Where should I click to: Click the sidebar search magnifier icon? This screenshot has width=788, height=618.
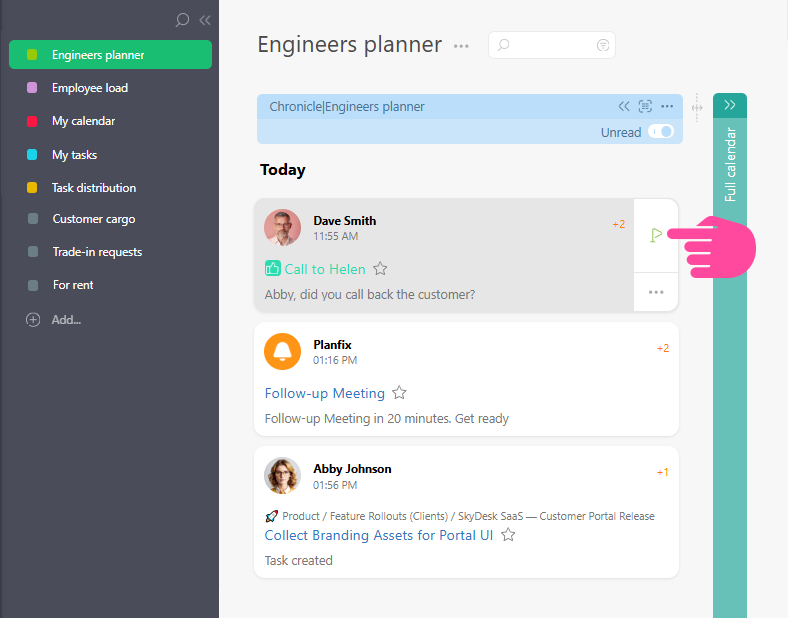point(182,20)
